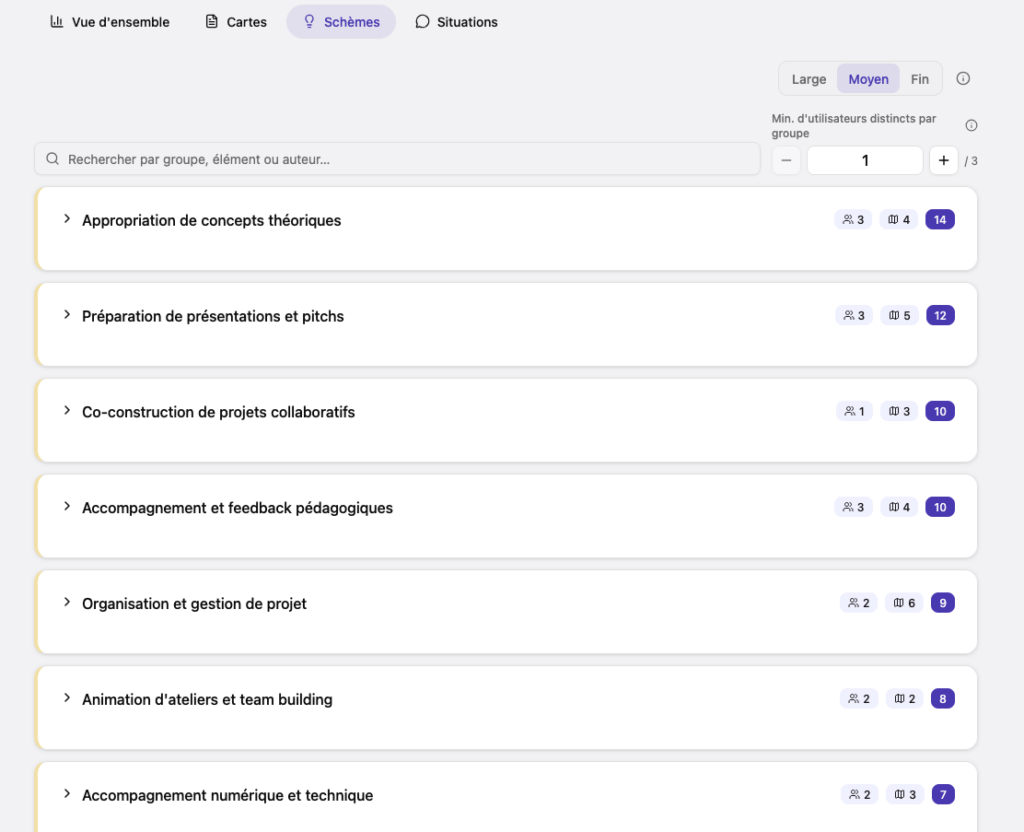Click the Min. d'utilisateurs distincts par groupe label
Image resolution: width=1024 pixels, height=832 pixels.
pos(854,125)
